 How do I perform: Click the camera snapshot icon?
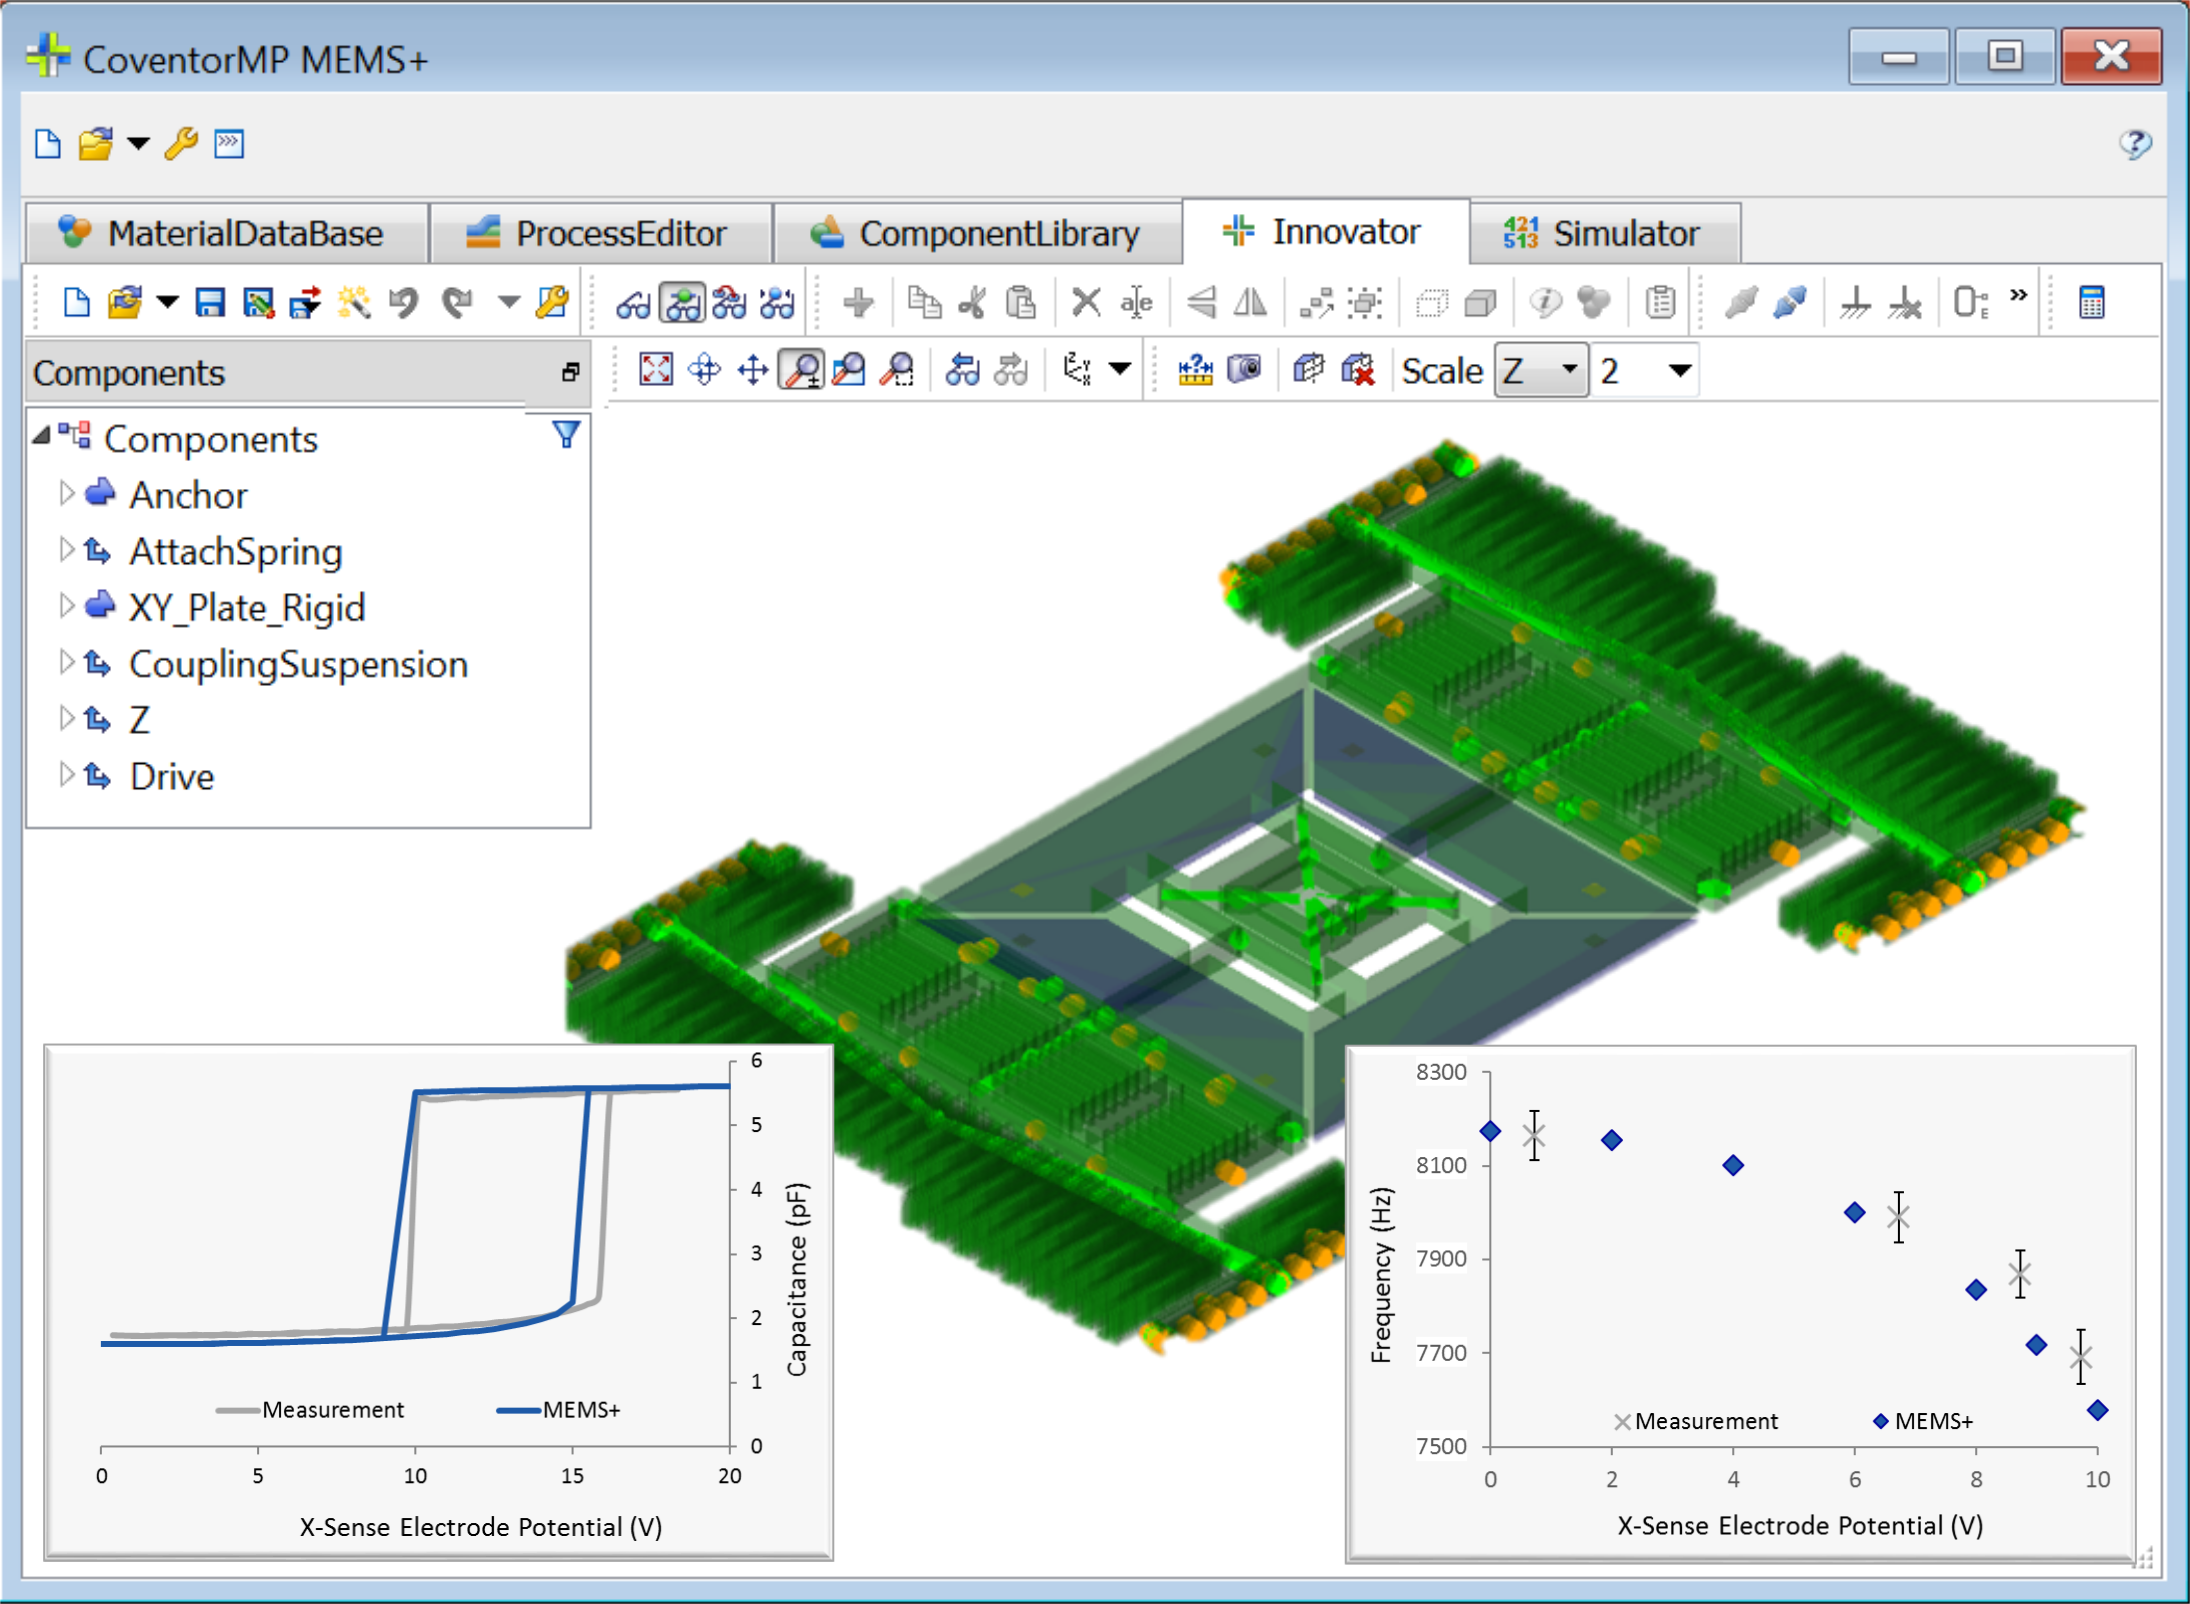click(1244, 370)
